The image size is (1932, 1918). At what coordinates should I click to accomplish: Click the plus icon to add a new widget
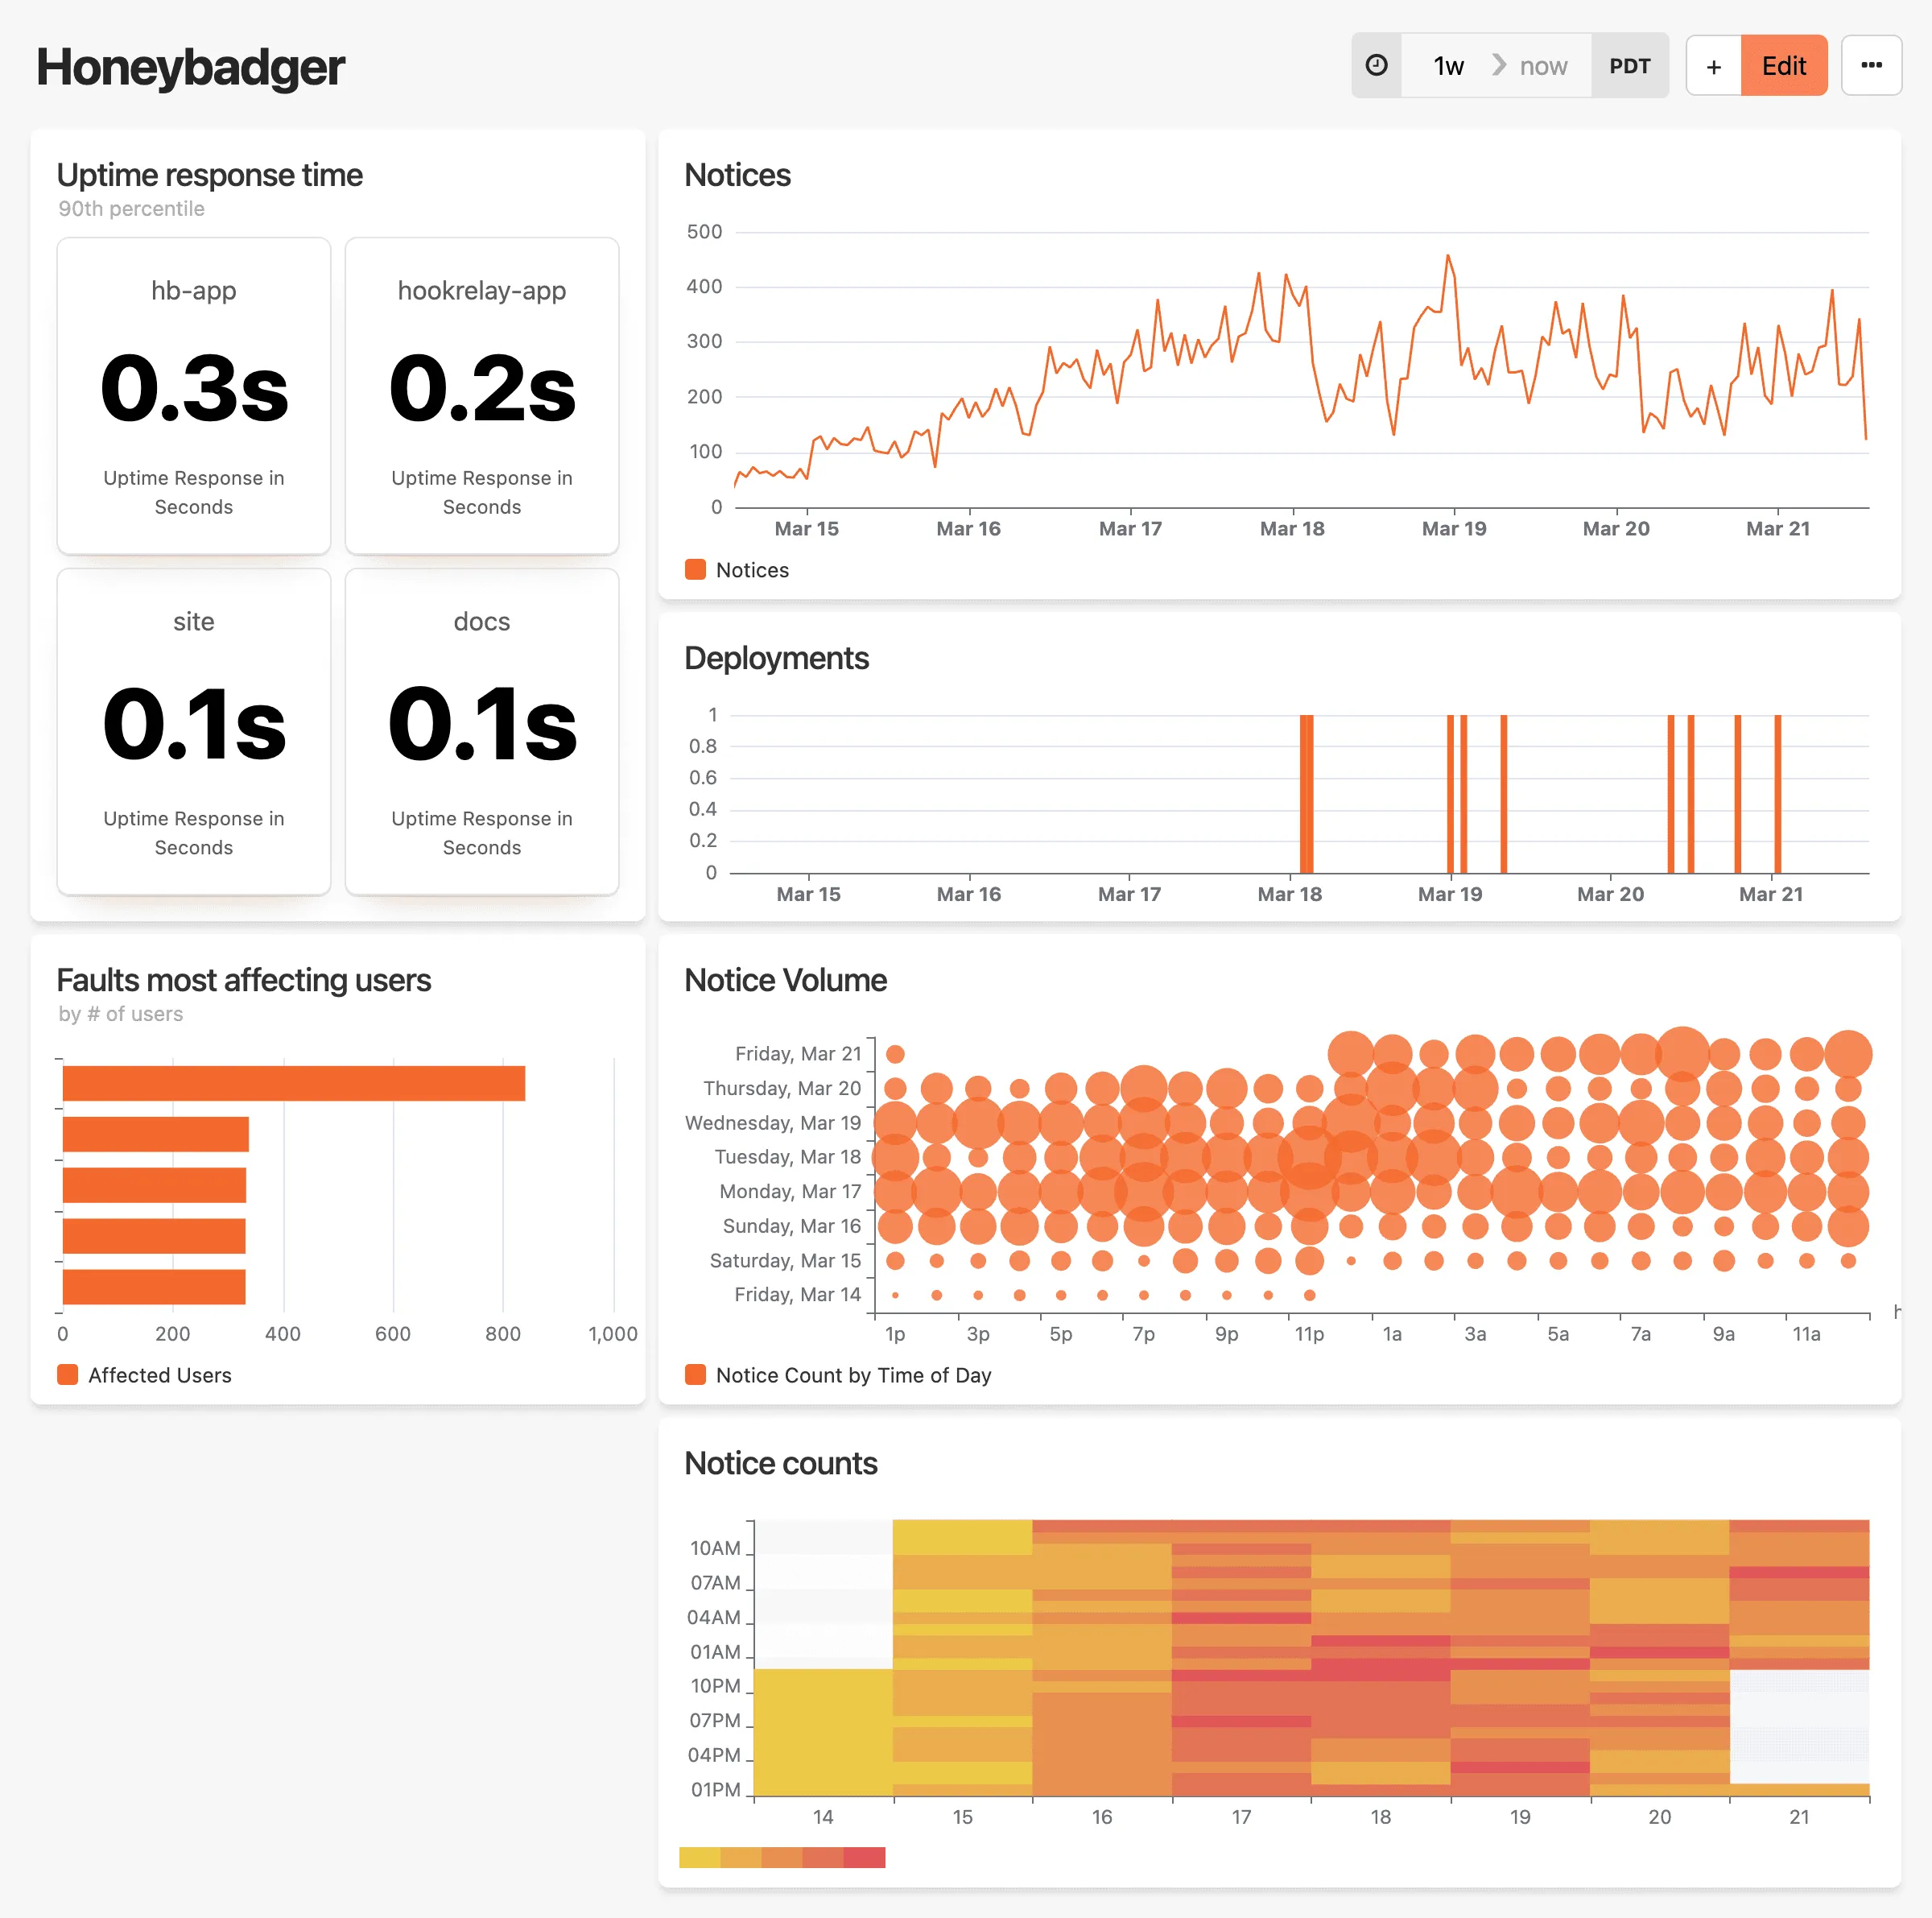tap(1713, 65)
